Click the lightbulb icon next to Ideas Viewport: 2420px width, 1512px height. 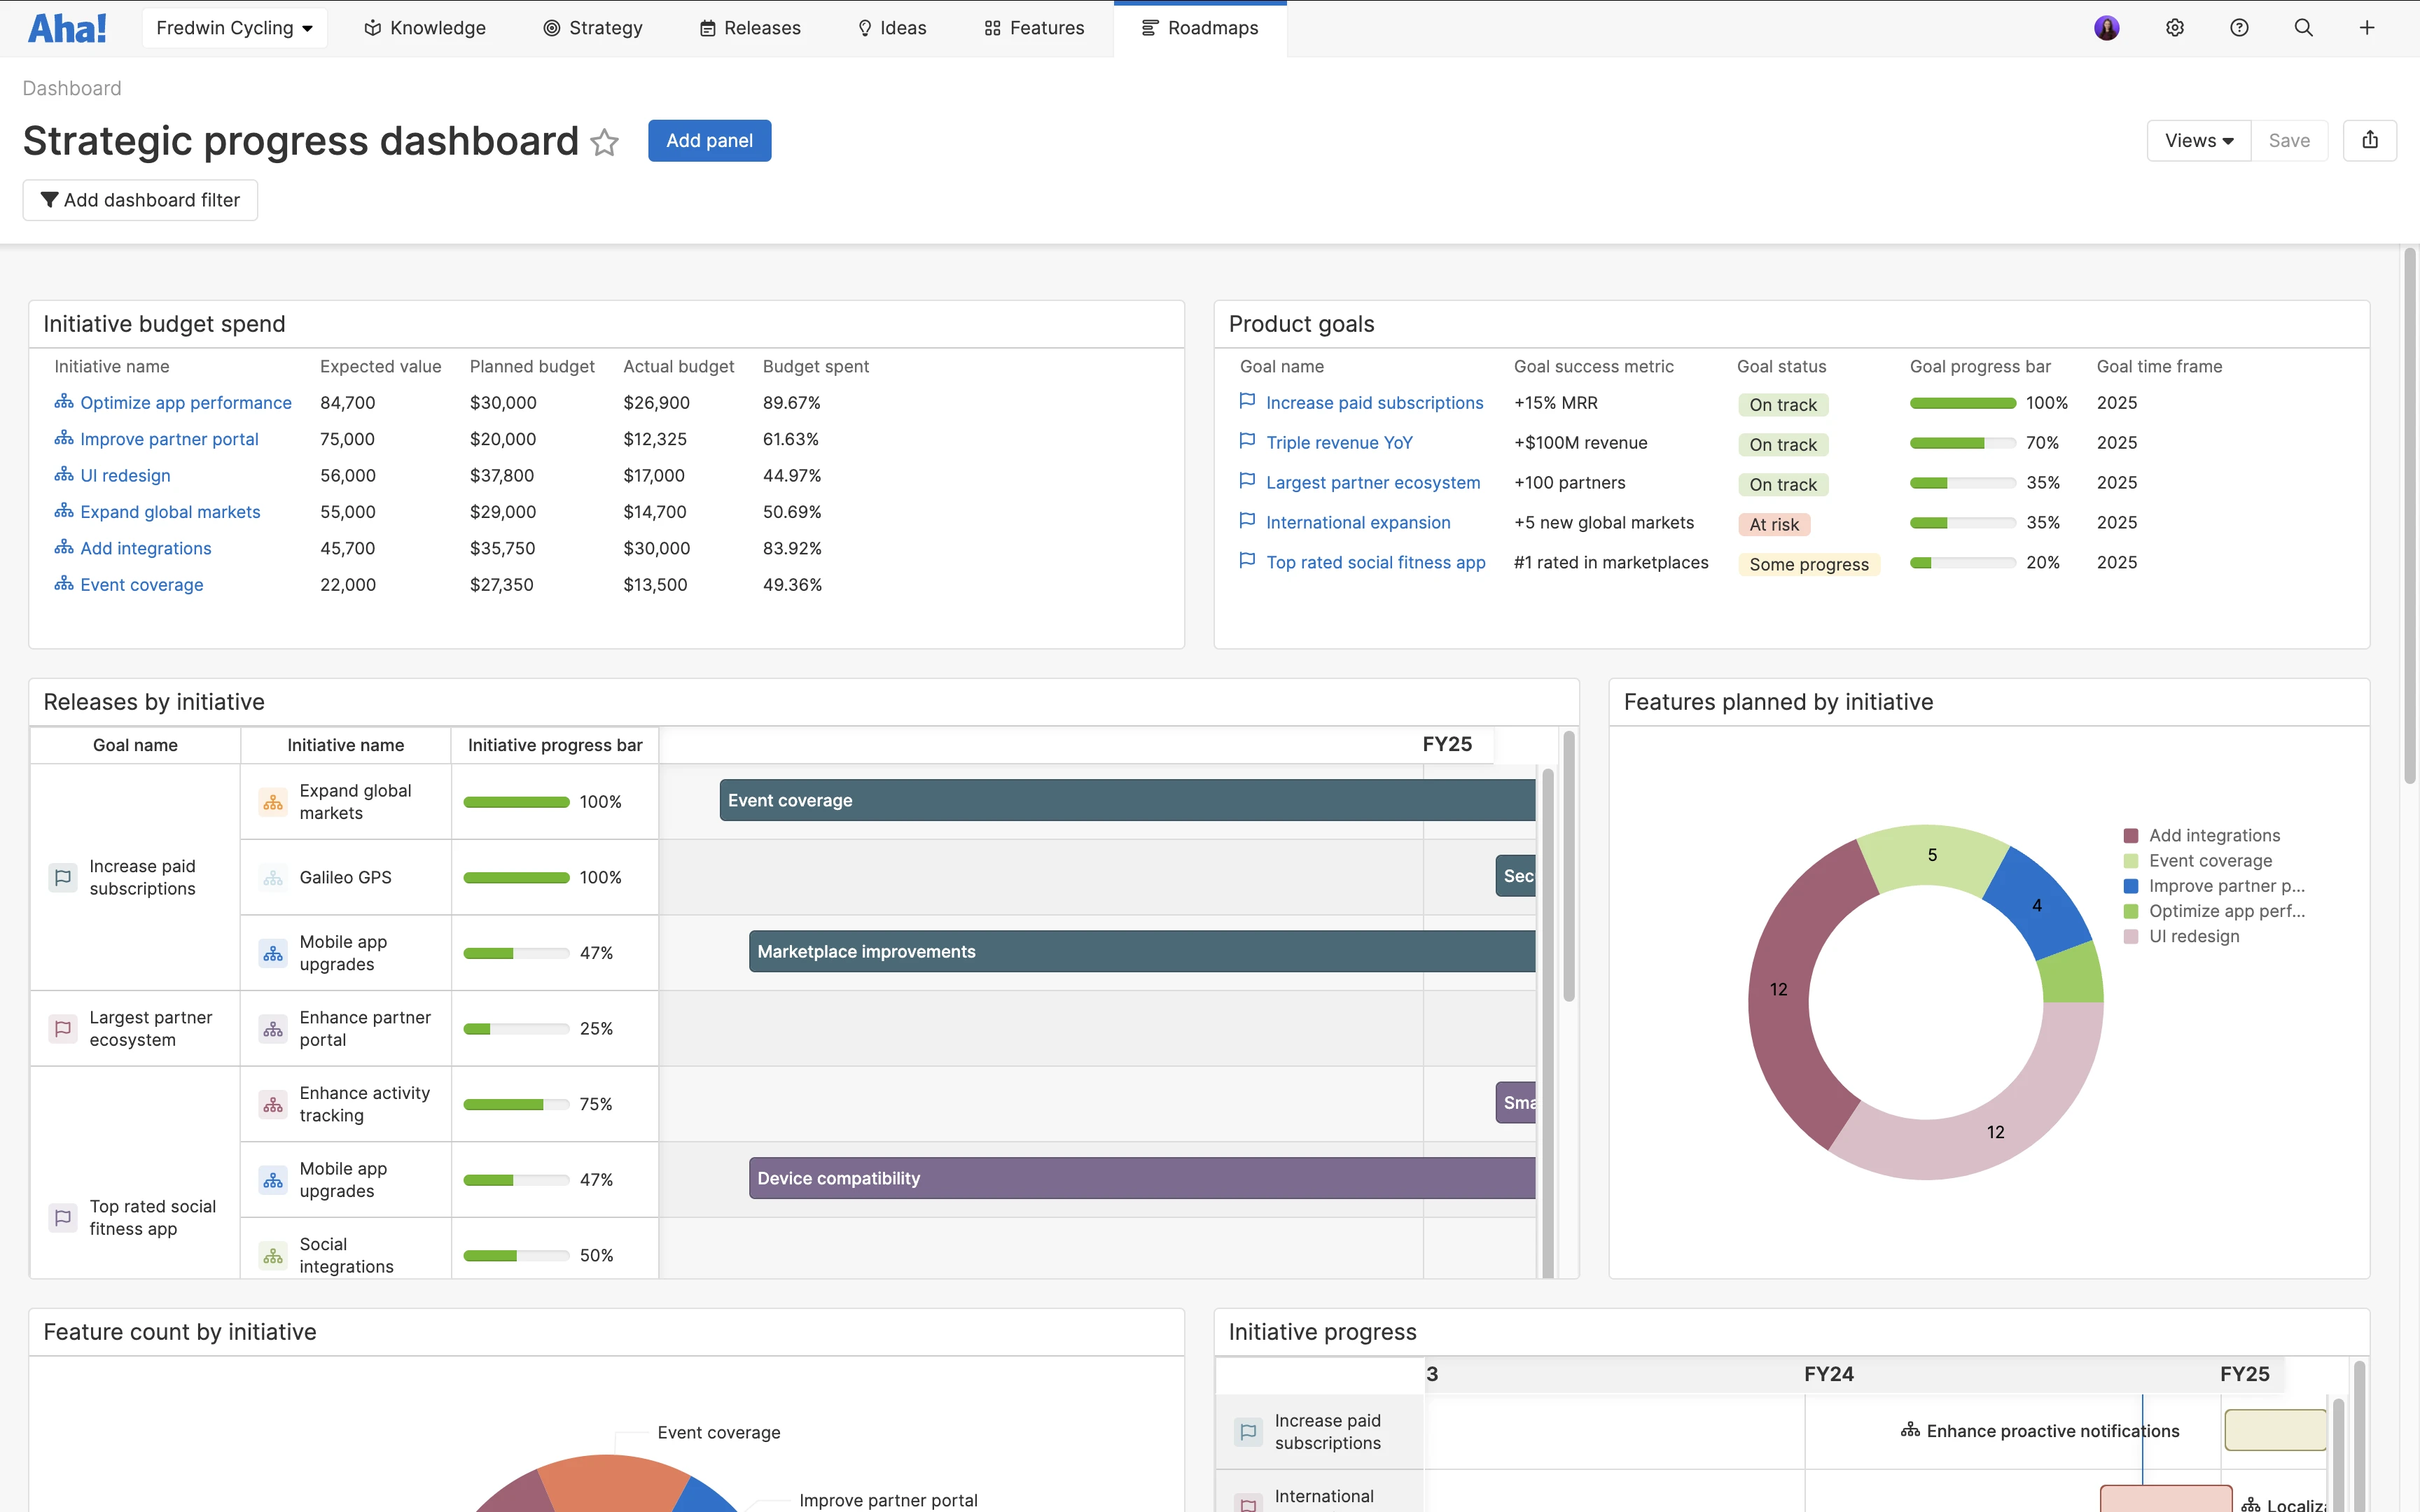[x=865, y=27]
